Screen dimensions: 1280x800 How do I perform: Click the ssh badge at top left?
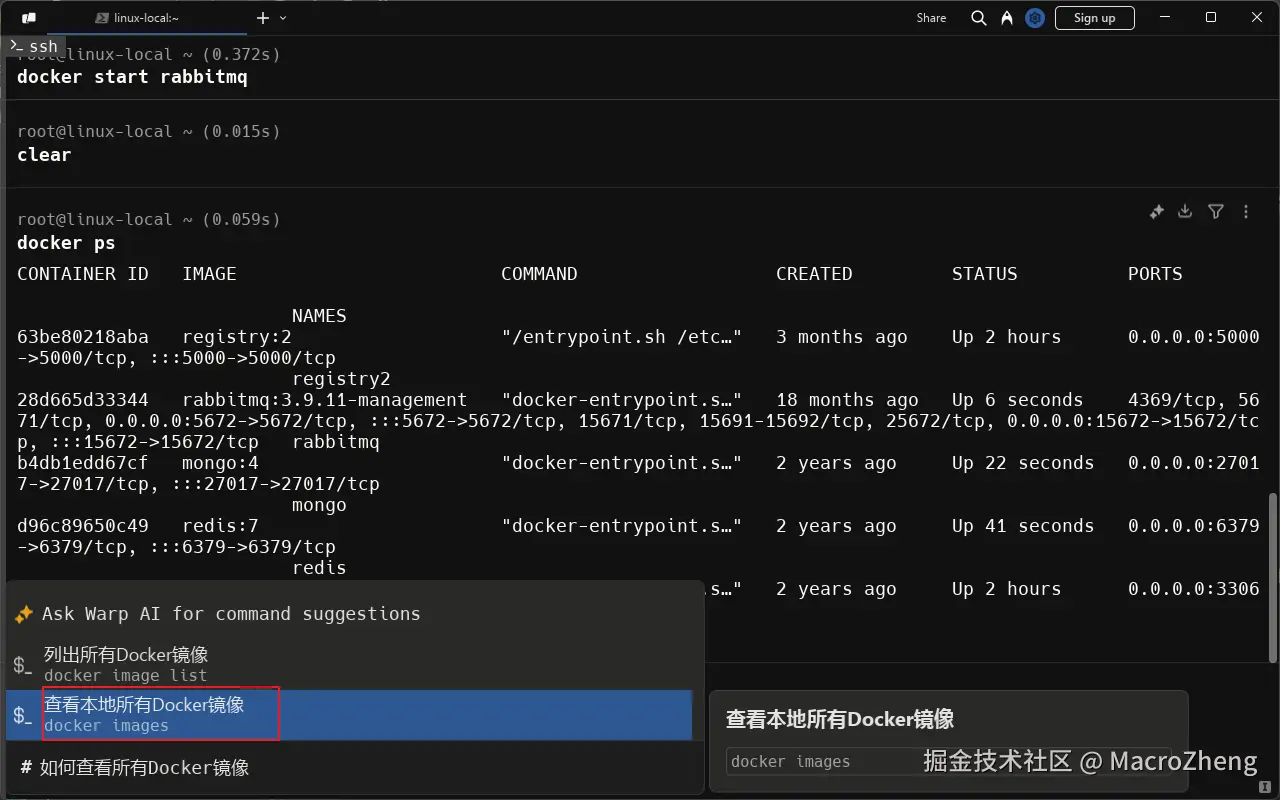pyautogui.click(x=33, y=46)
